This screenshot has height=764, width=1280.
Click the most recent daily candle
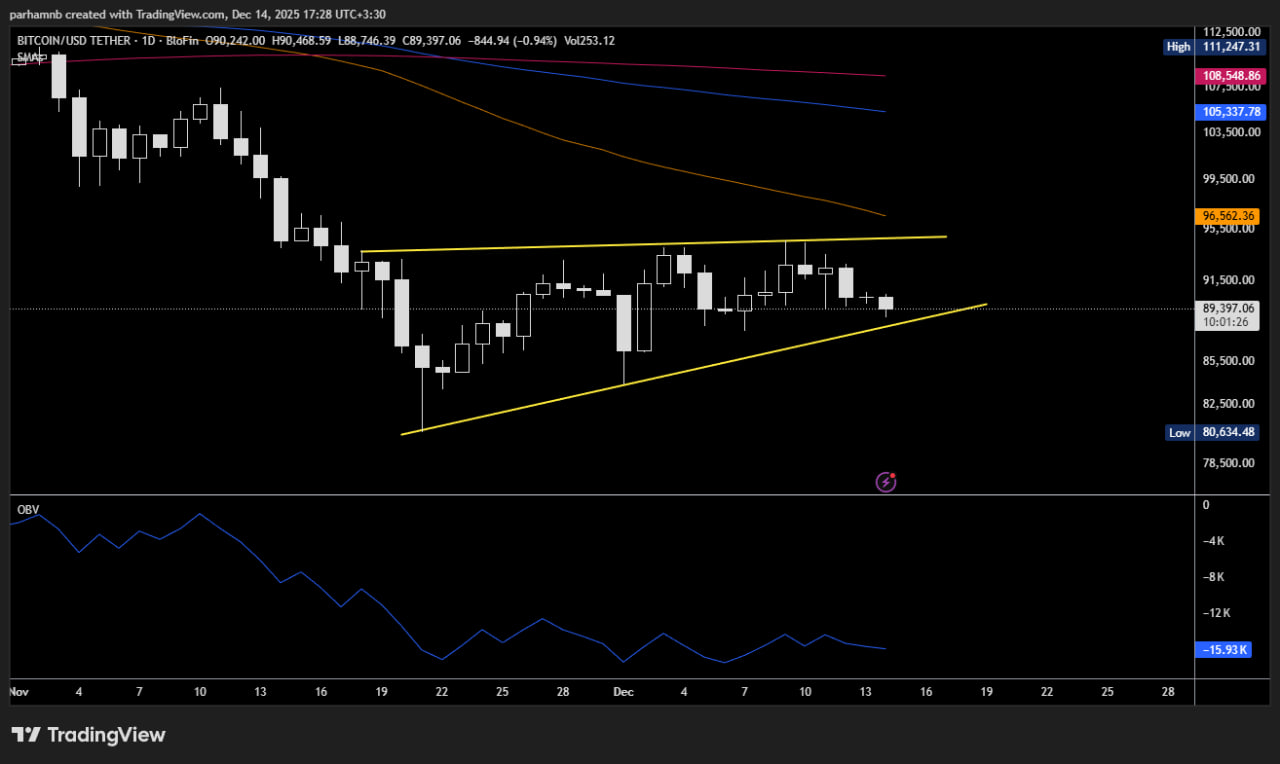click(886, 304)
